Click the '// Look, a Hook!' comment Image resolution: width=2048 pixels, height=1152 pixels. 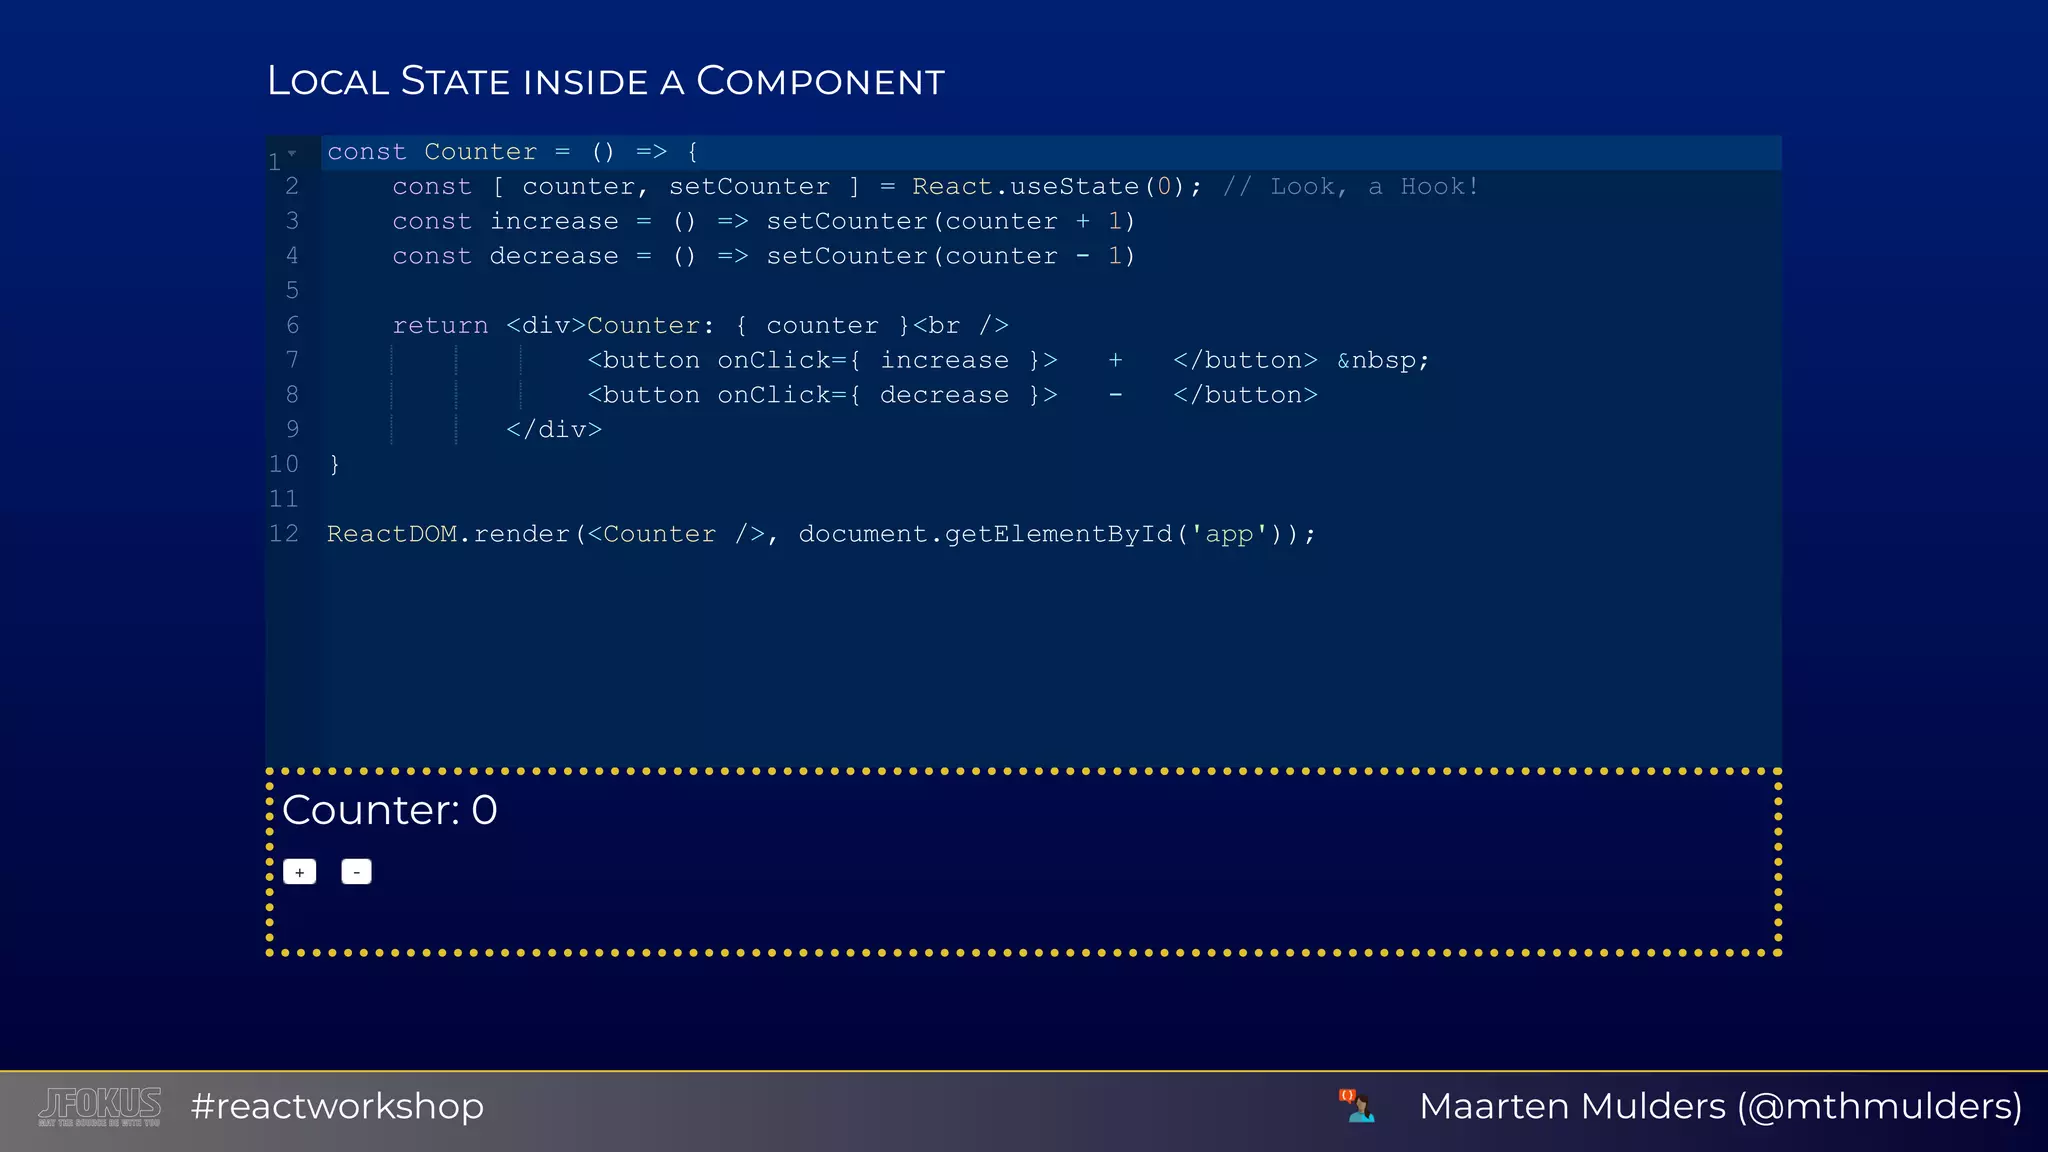(x=1350, y=187)
